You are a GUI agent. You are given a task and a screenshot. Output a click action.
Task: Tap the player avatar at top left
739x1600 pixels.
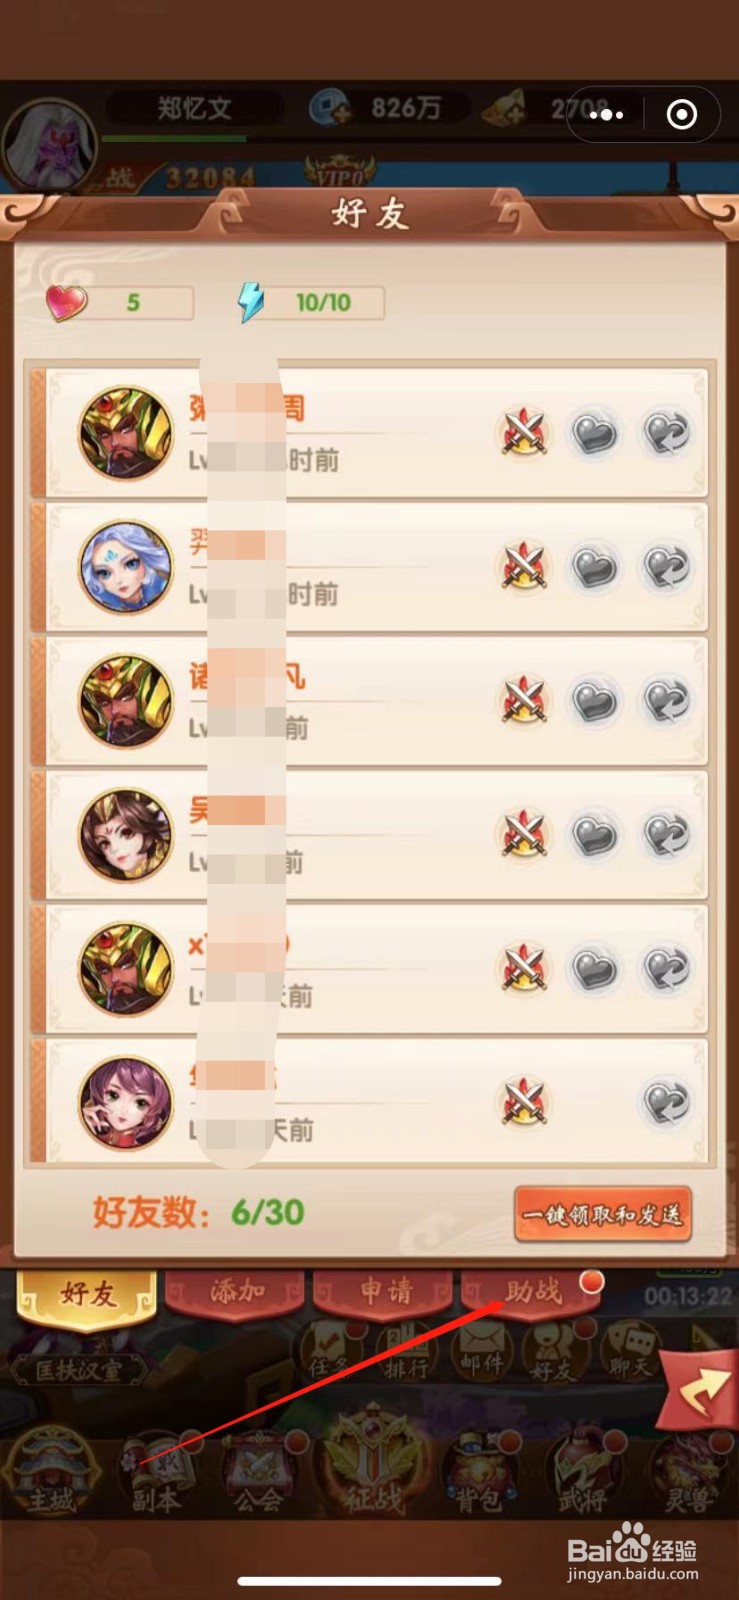[x=48, y=145]
